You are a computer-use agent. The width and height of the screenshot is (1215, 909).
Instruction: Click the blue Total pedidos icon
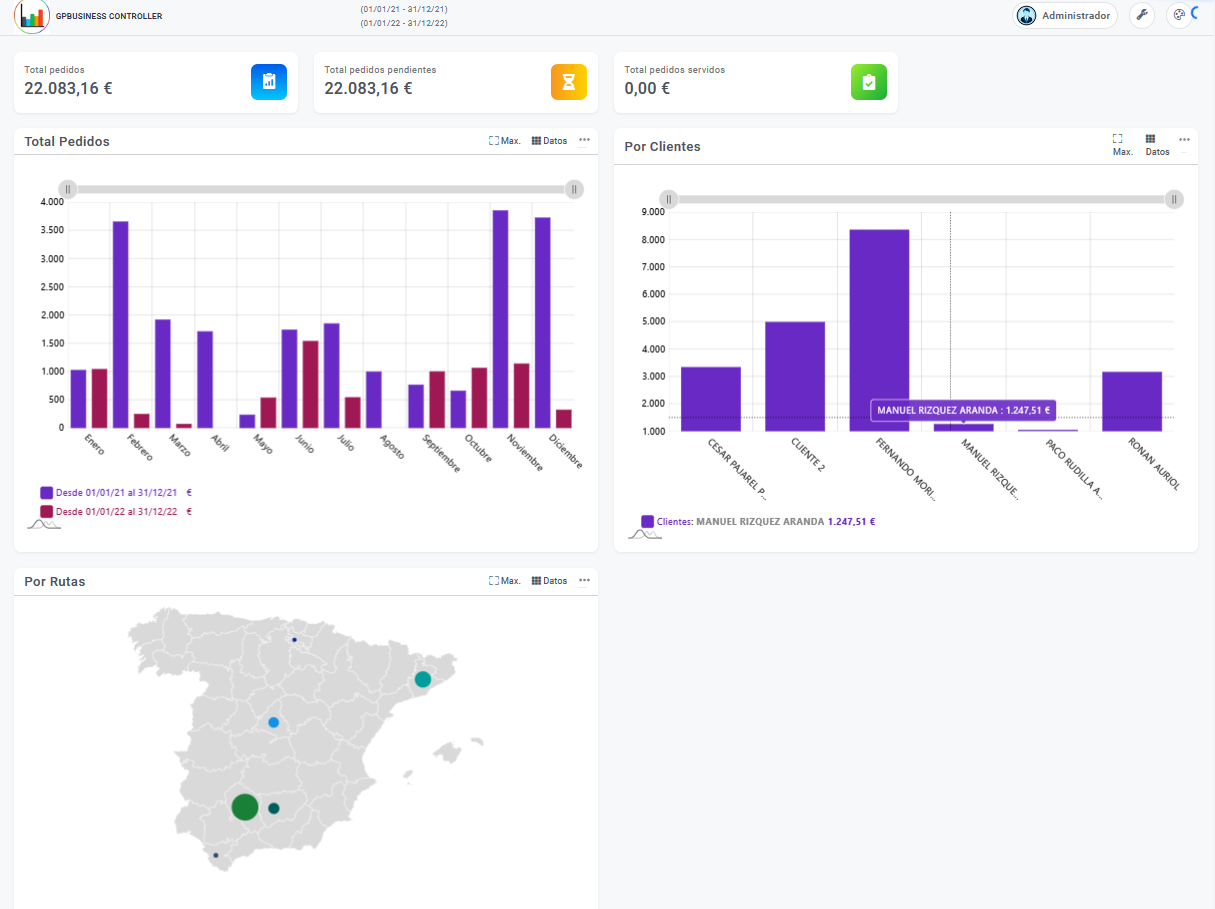pos(268,82)
